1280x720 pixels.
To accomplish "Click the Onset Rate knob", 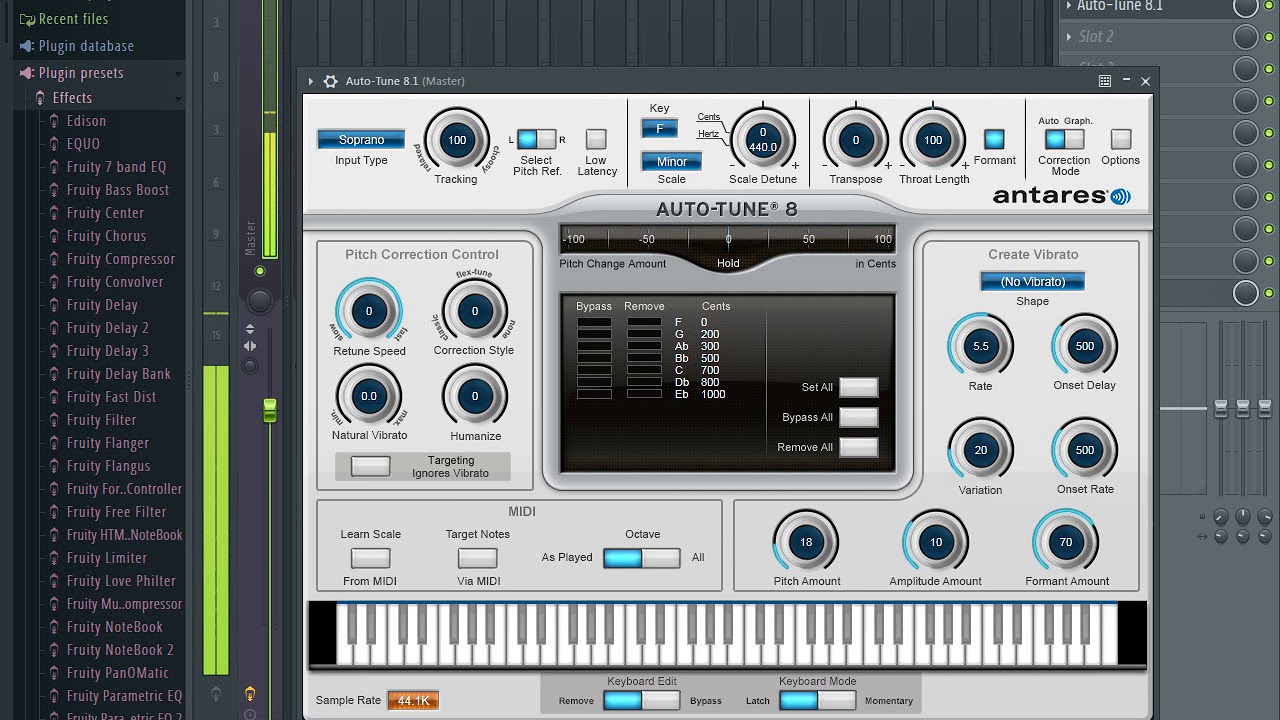I will (1085, 450).
